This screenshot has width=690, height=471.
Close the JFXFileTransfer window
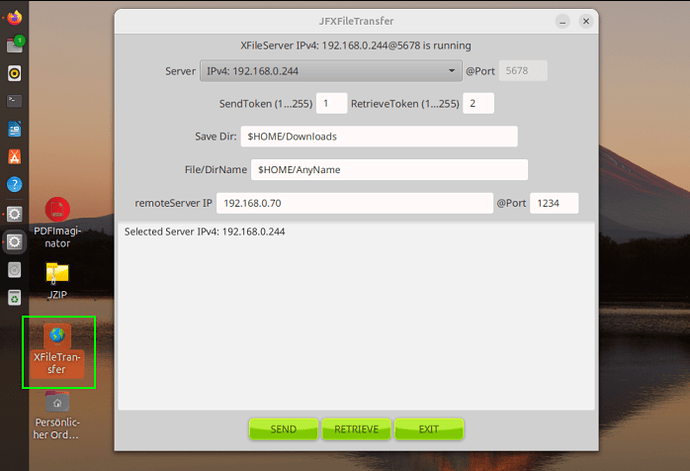coord(586,21)
